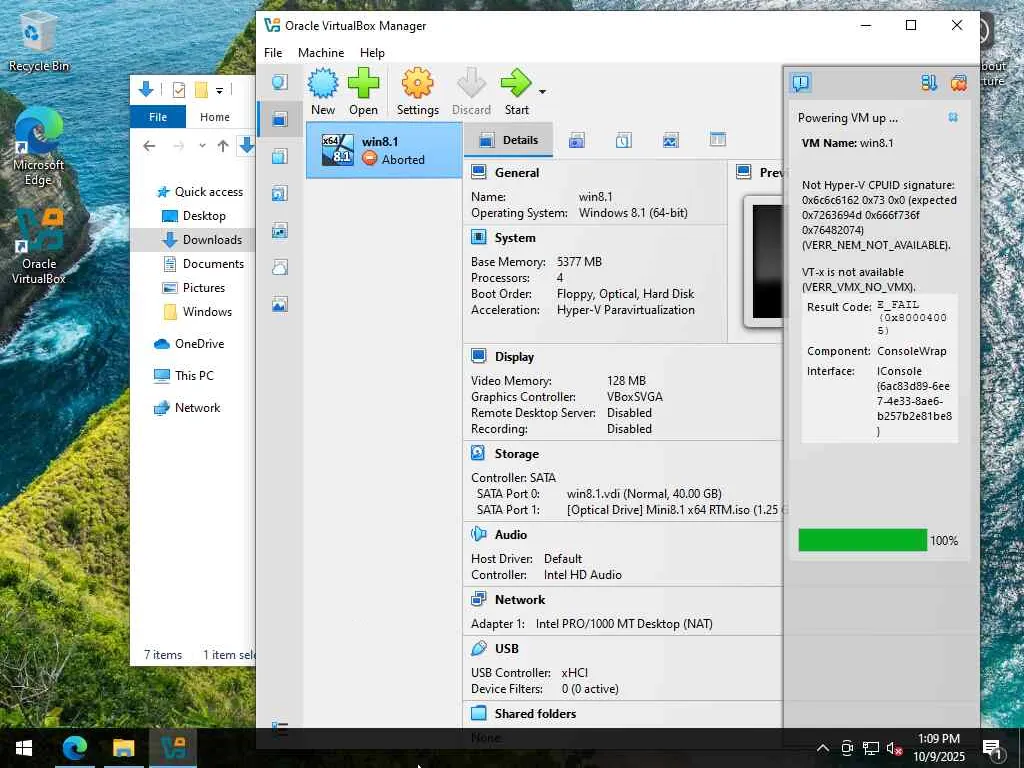This screenshot has width=1024, height=768.
Task: Switch to the Details tab
Action: (509, 140)
